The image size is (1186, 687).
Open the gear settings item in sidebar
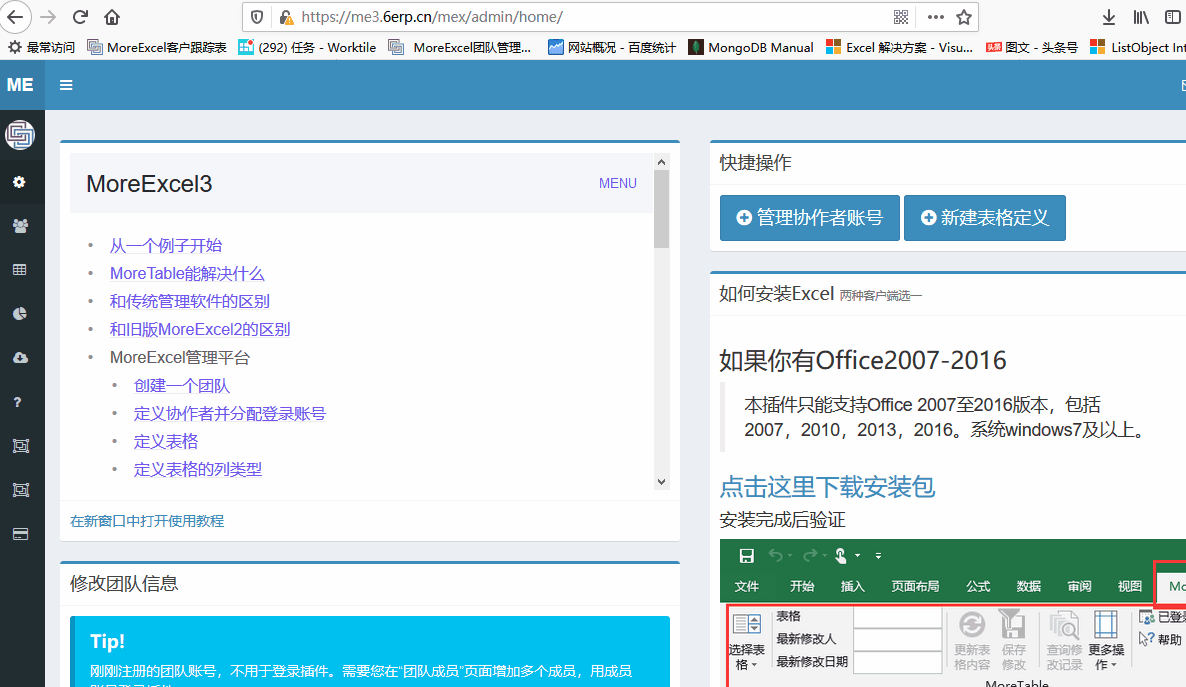19,182
